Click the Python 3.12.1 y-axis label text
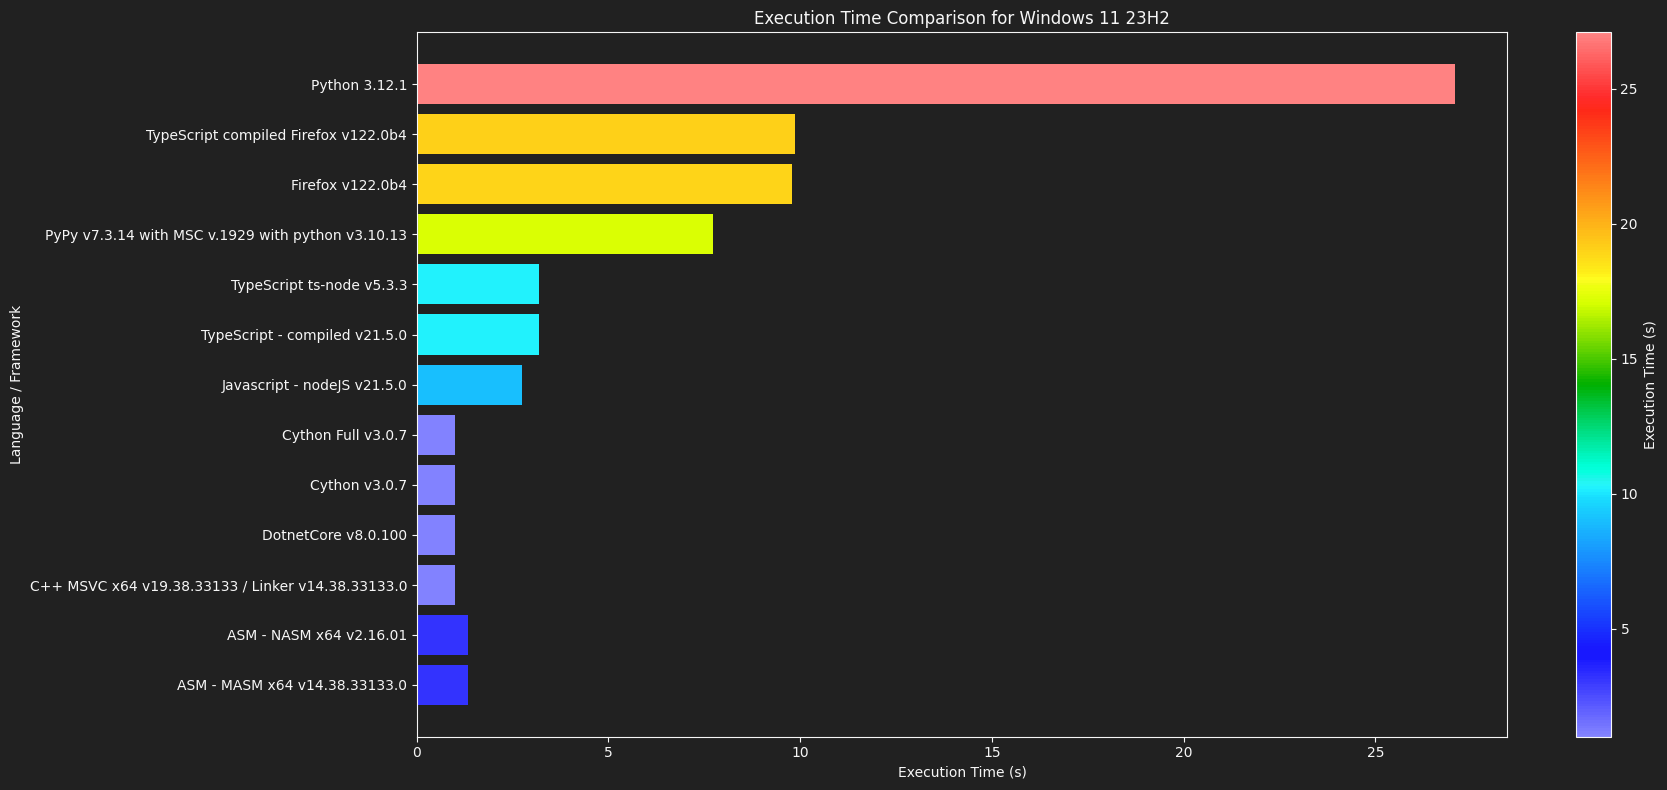1667x790 pixels. 358,85
